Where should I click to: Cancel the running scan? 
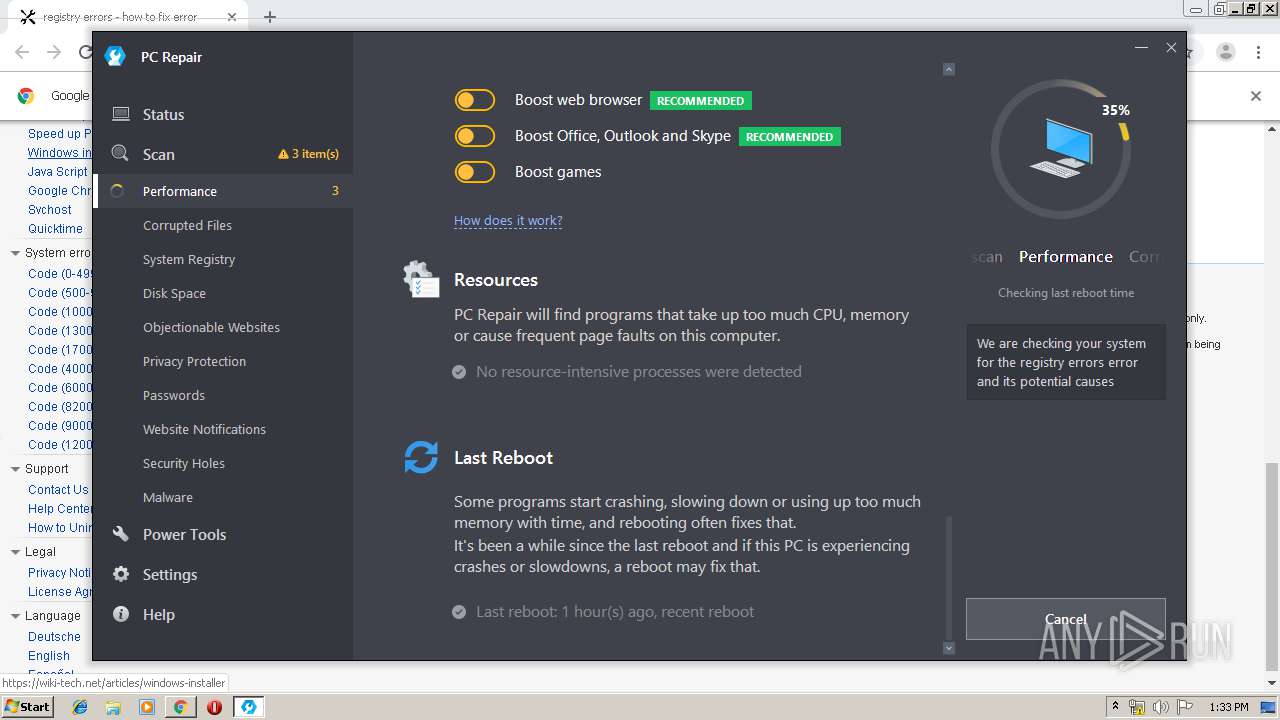1065,619
